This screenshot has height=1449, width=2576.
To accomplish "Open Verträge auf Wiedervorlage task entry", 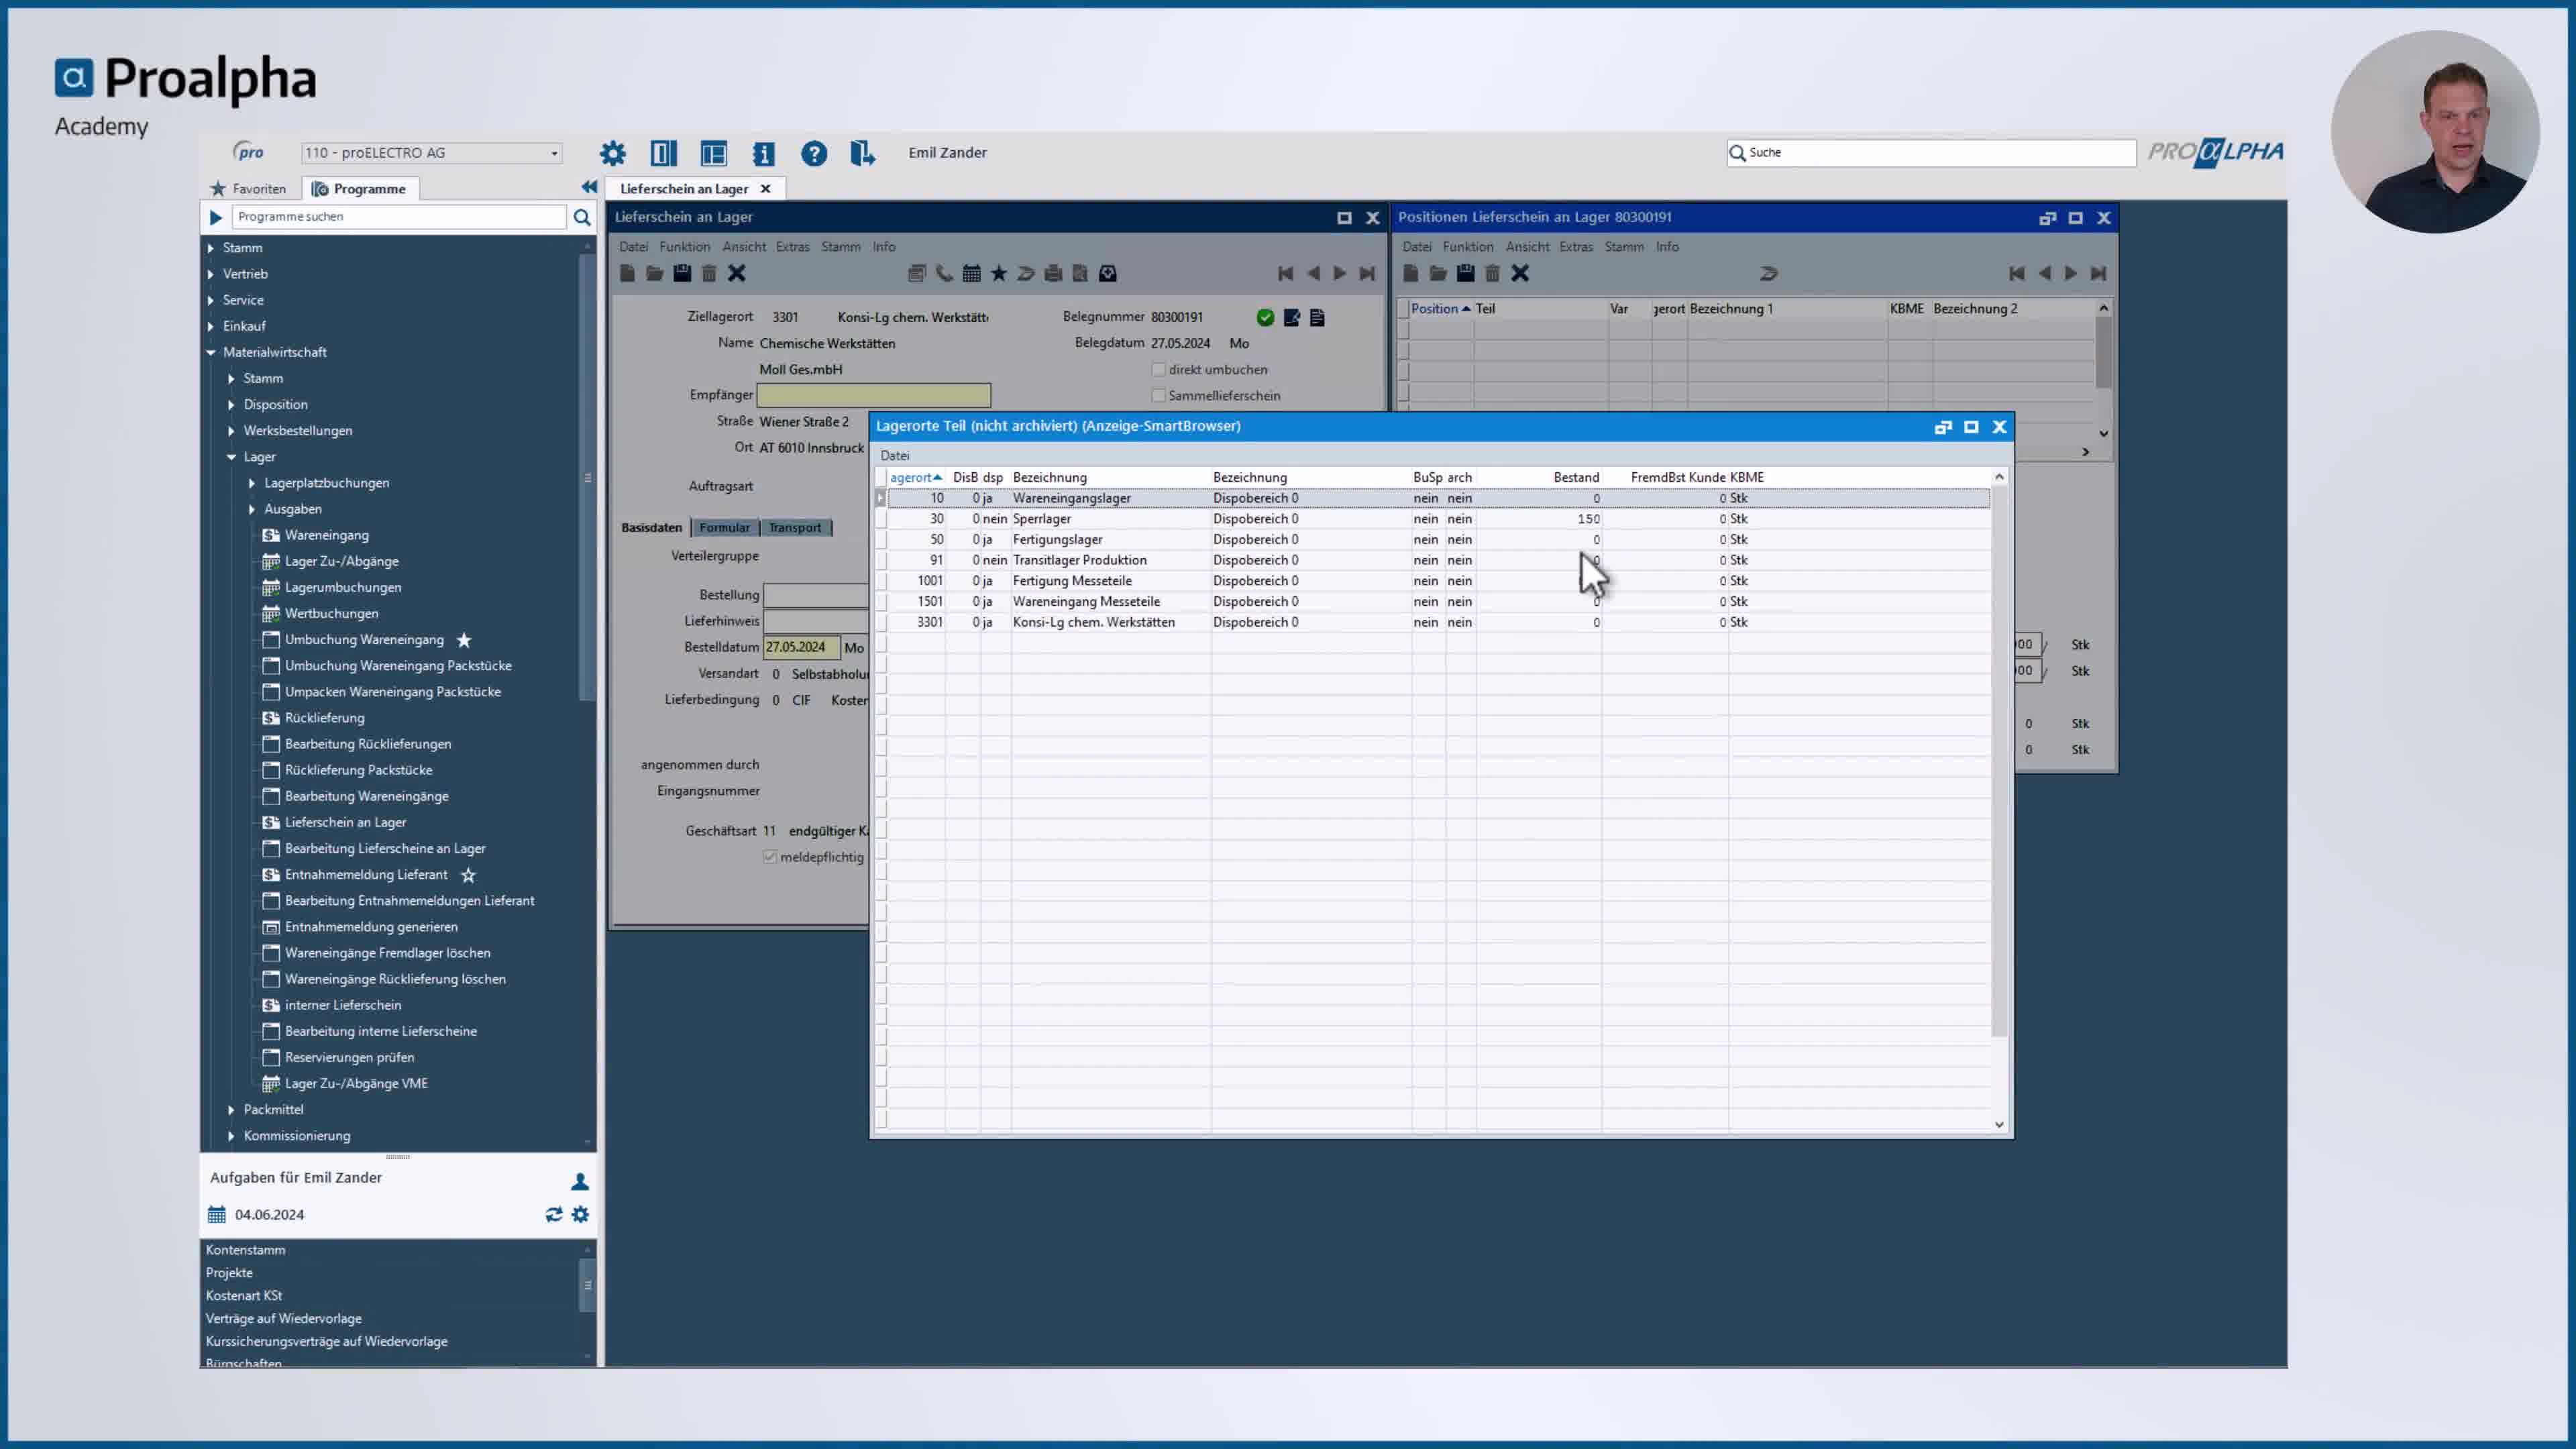I will point(283,1319).
